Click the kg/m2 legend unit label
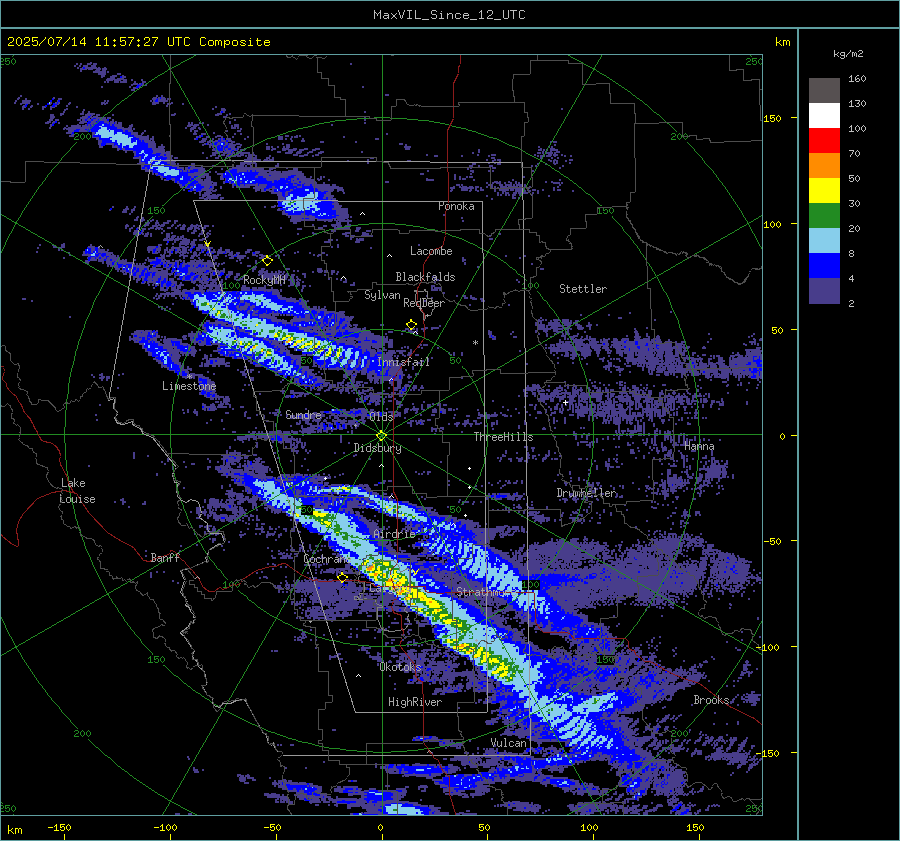This screenshot has width=900, height=841. point(848,54)
